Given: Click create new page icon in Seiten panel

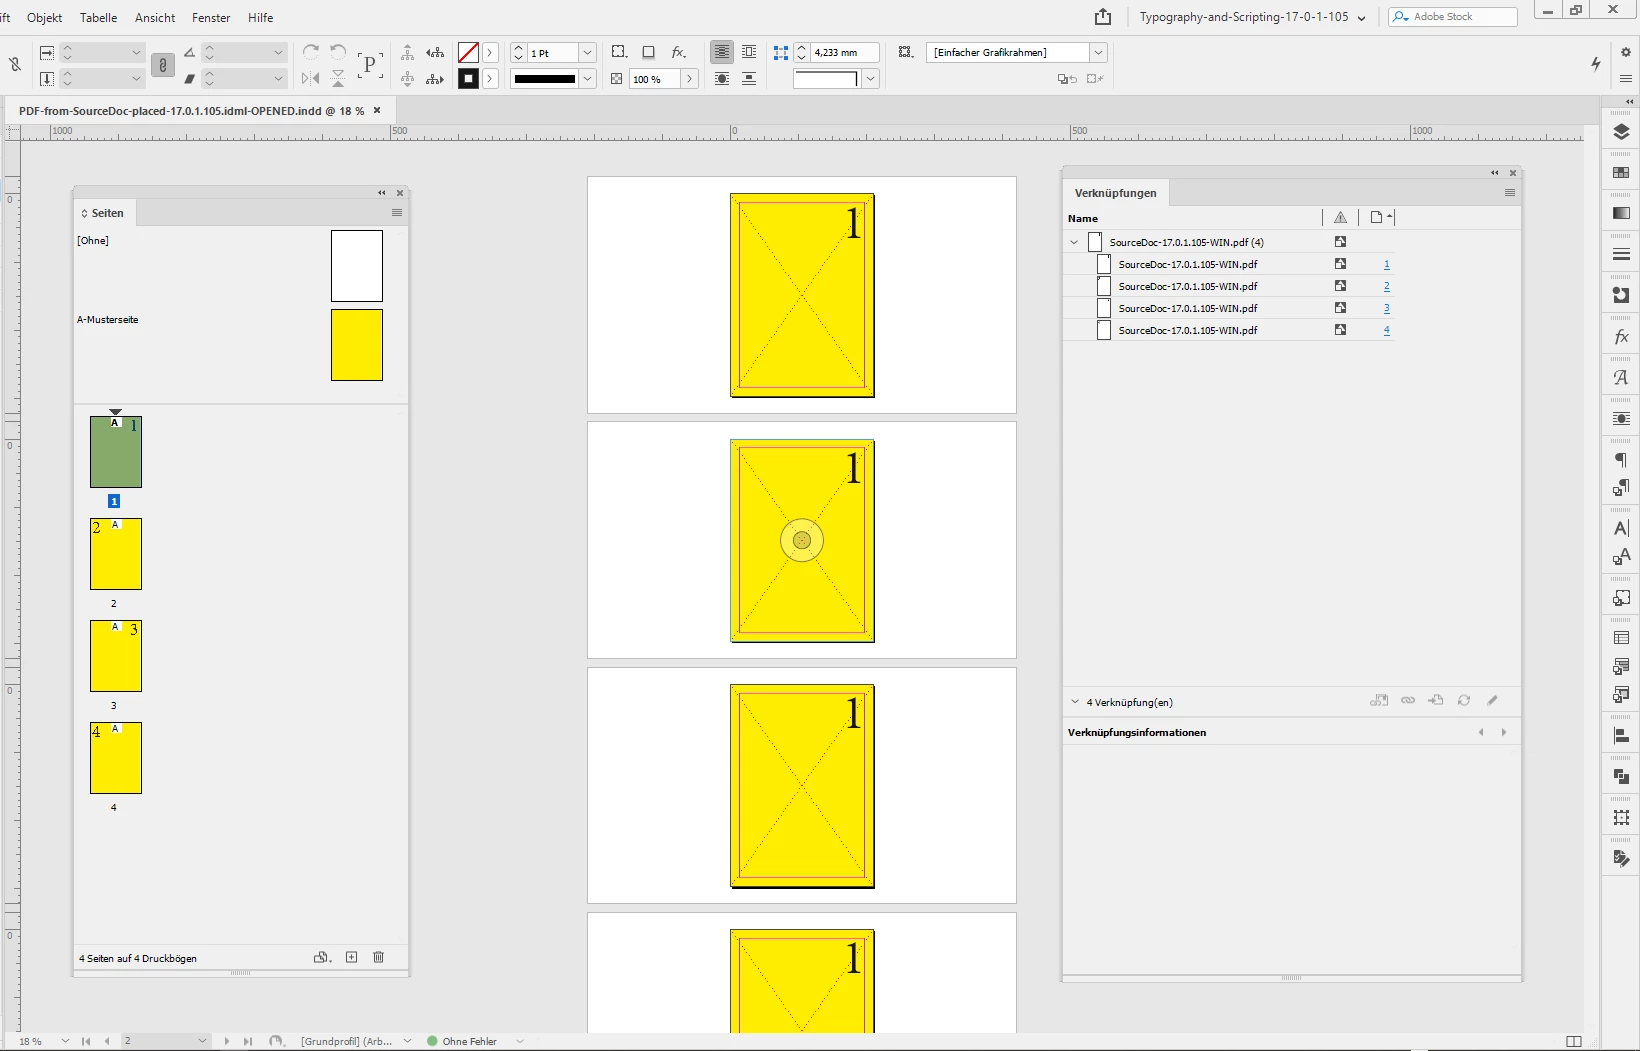Looking at the screenshot, I should 351,957.
